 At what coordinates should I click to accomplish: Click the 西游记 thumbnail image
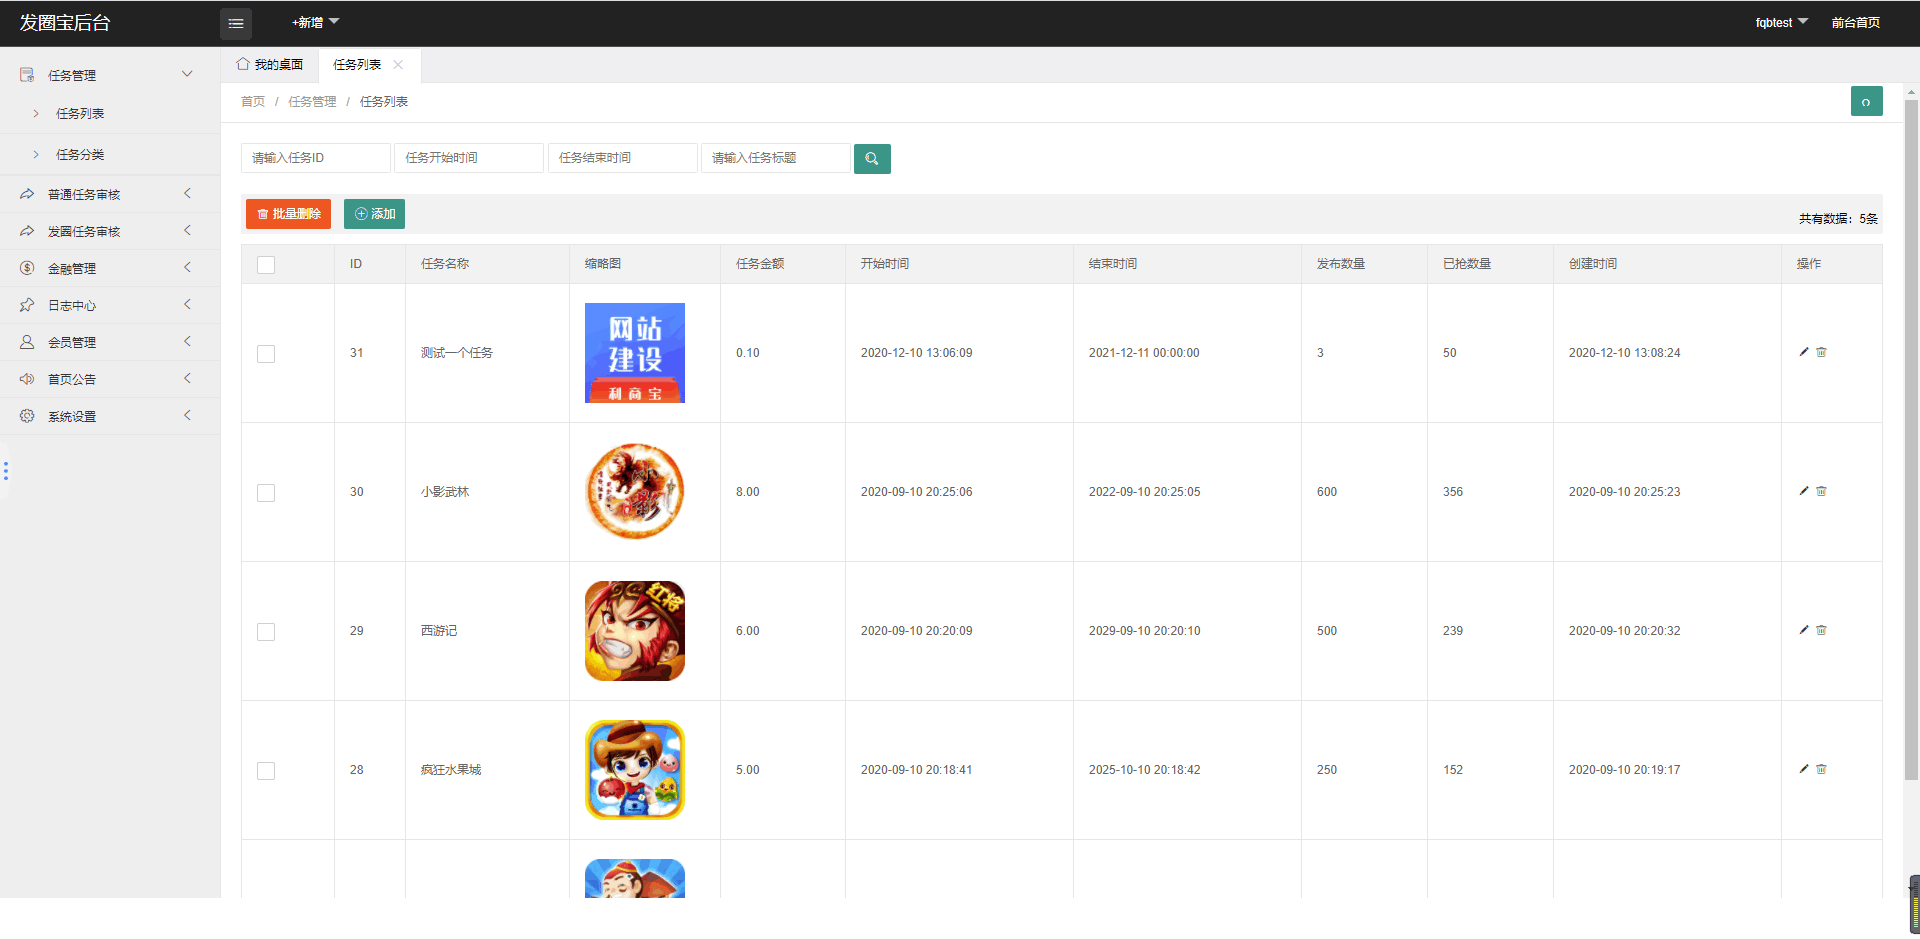(x=635, y=631)
